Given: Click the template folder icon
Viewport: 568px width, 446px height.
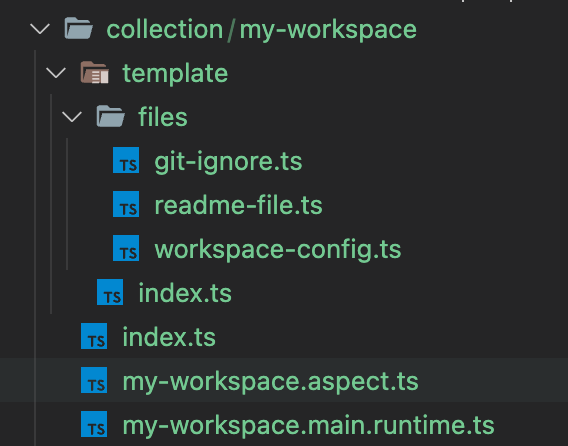Looking at the screenshot, I should [x=95, y=72].
